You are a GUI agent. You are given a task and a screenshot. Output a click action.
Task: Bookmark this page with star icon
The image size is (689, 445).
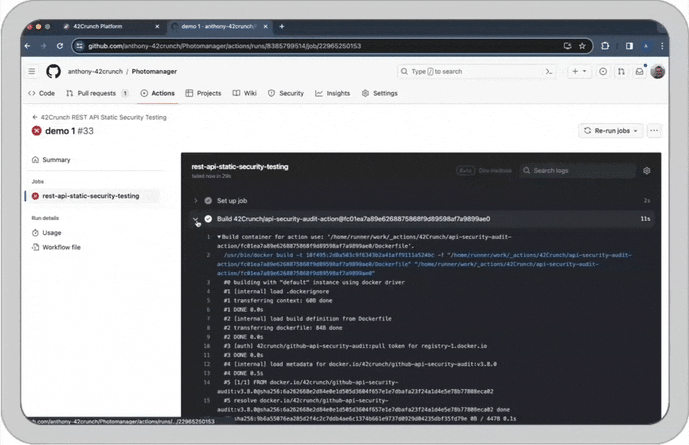582,46
